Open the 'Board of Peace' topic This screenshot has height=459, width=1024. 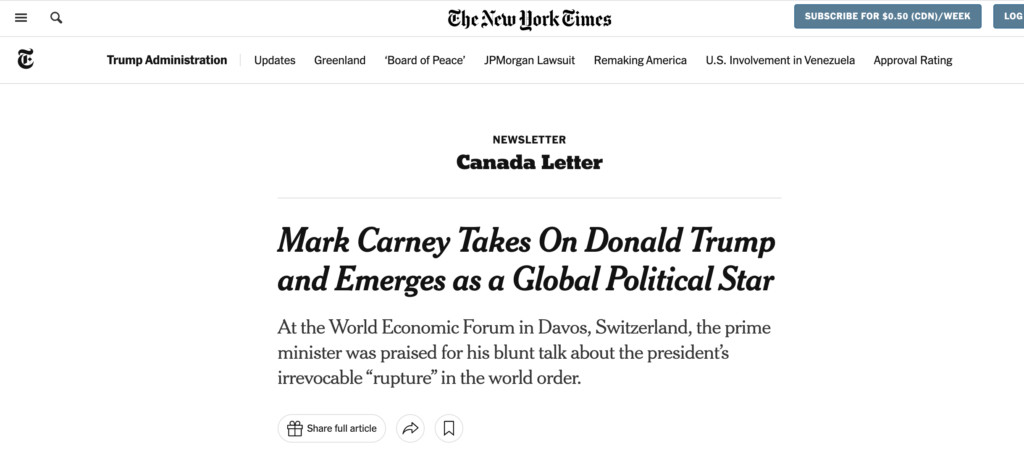425,60
